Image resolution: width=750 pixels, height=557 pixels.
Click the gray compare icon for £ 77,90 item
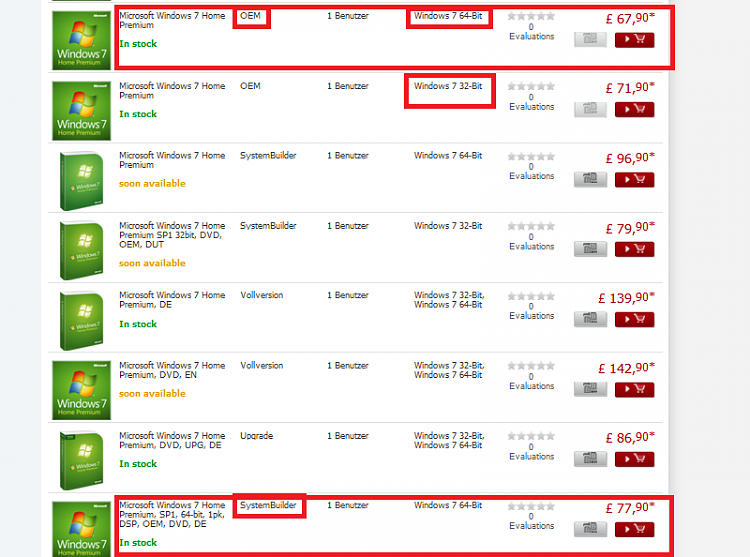point(590,529)
